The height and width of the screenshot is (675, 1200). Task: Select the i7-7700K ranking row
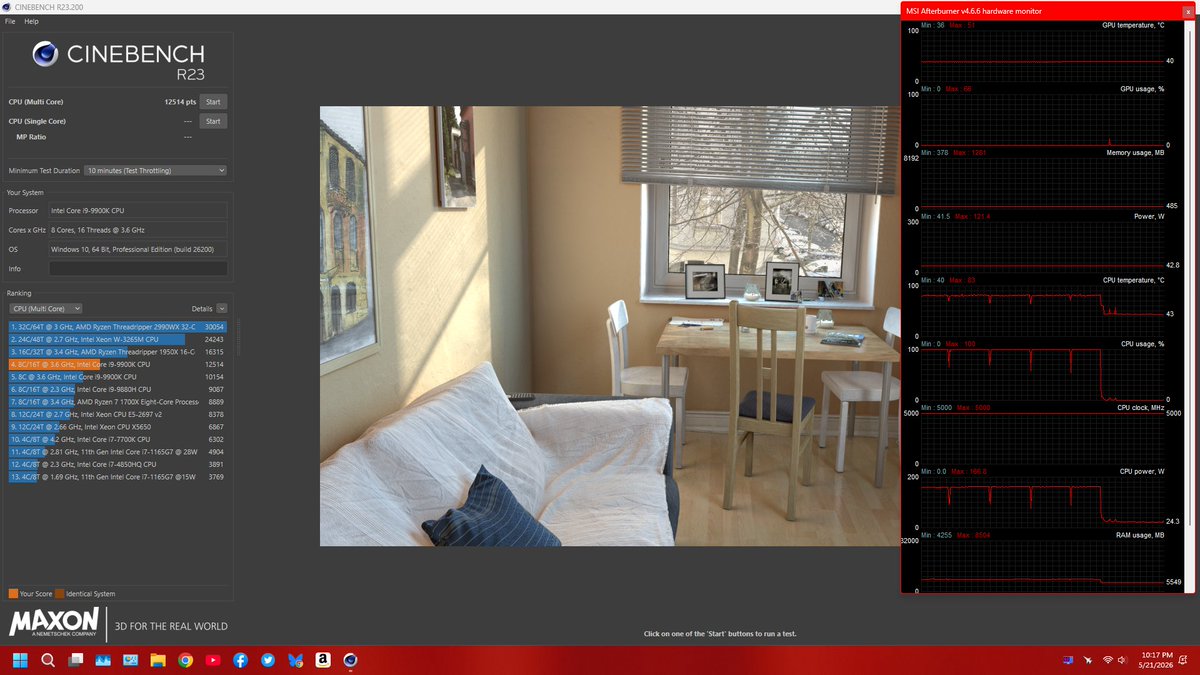[x=118, y=439]
